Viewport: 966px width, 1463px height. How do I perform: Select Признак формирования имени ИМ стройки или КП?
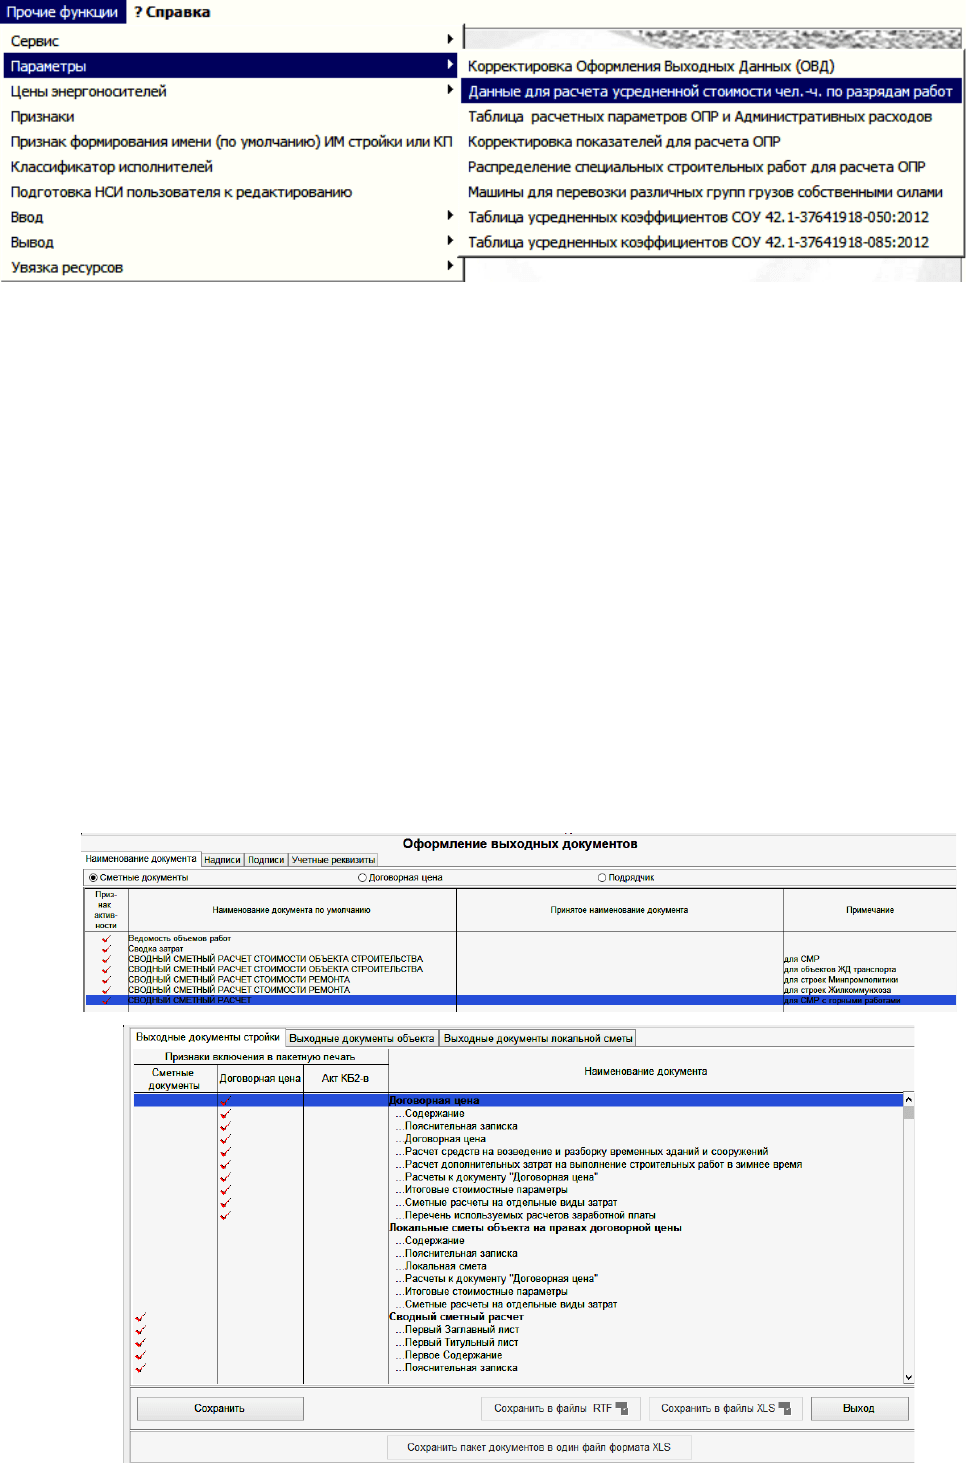tap(231, 141)
